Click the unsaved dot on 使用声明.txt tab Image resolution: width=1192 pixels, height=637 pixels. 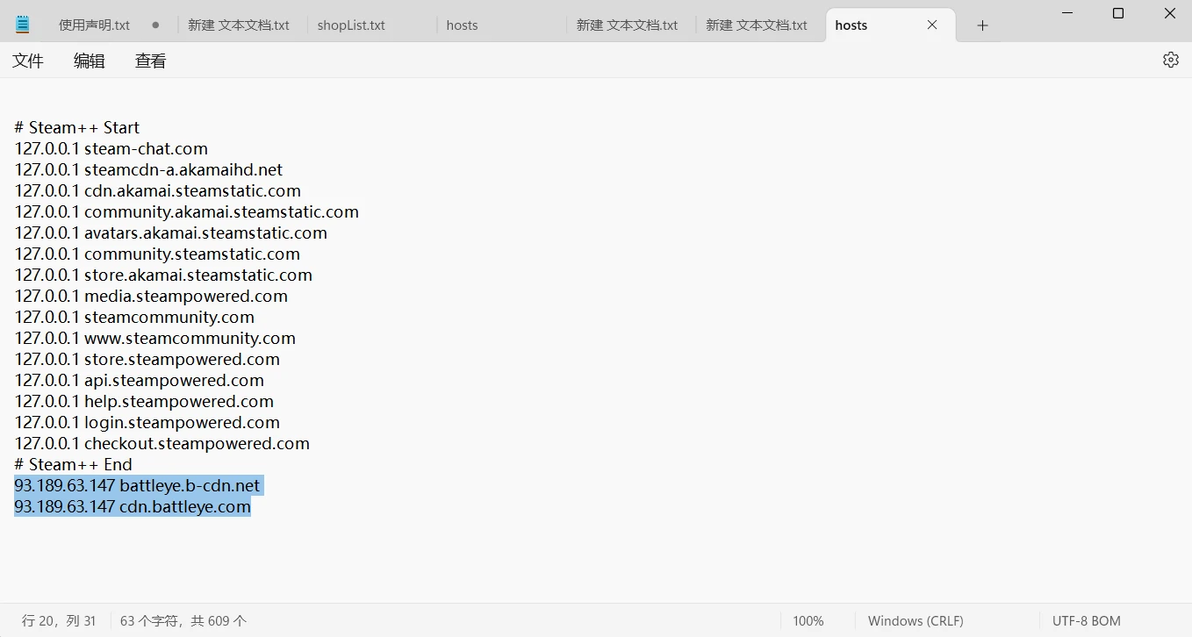coord(155,25)
